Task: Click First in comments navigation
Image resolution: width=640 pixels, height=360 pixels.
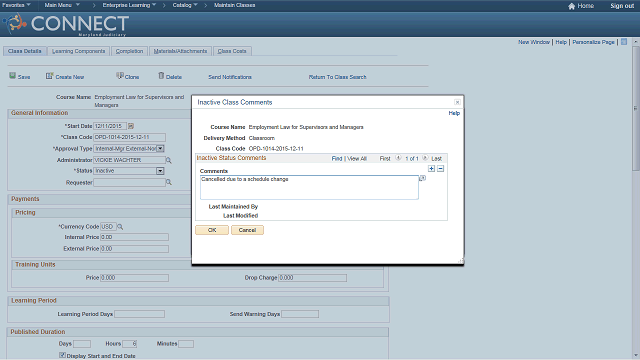Action: click(x=385, y=158)
